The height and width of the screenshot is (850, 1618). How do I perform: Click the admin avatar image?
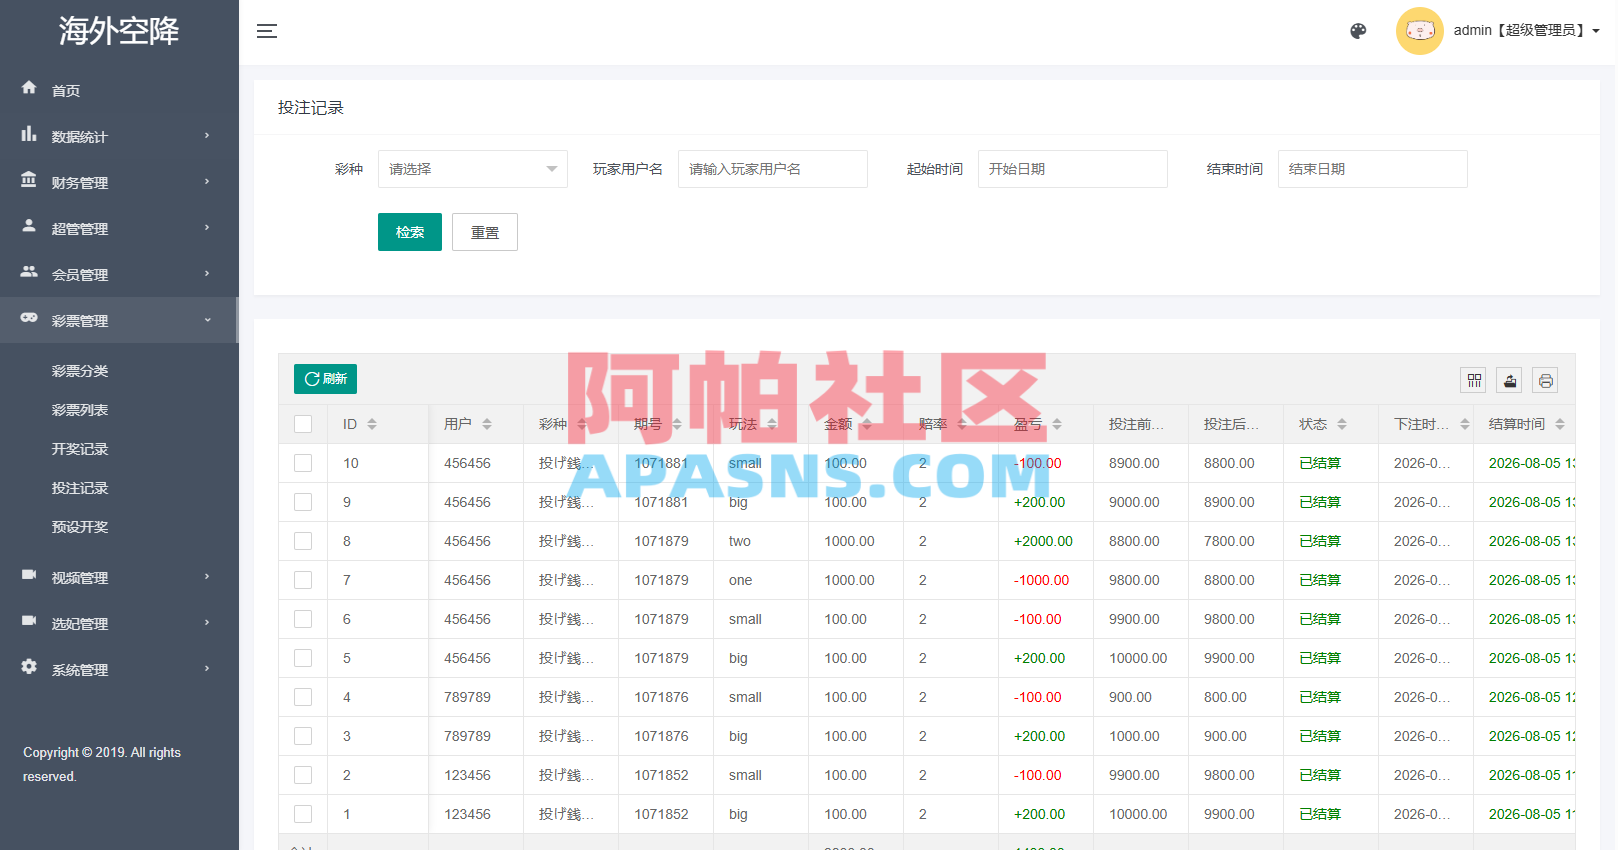point(1420,31)
